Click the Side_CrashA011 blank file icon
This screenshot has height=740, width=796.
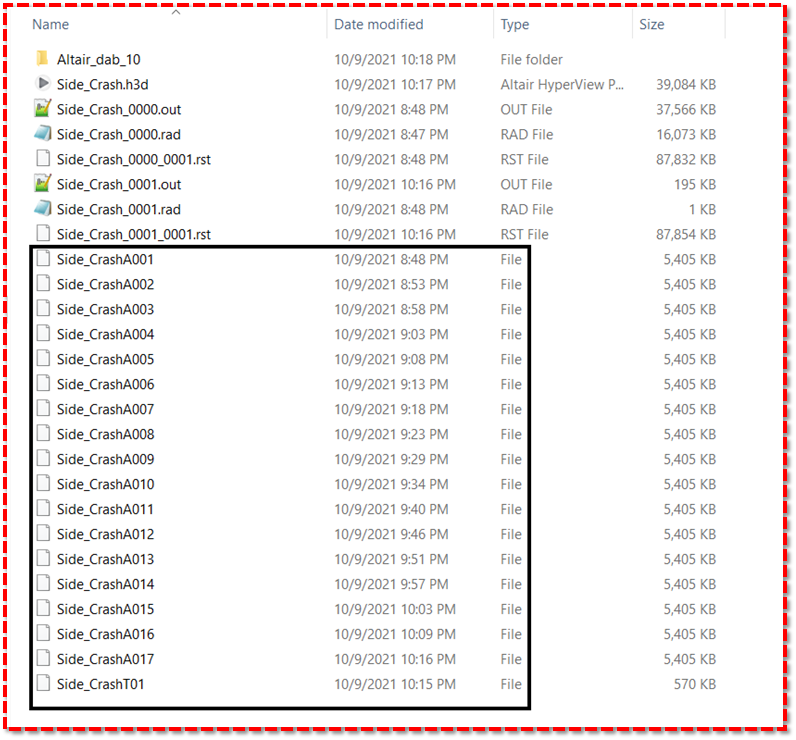43,509
